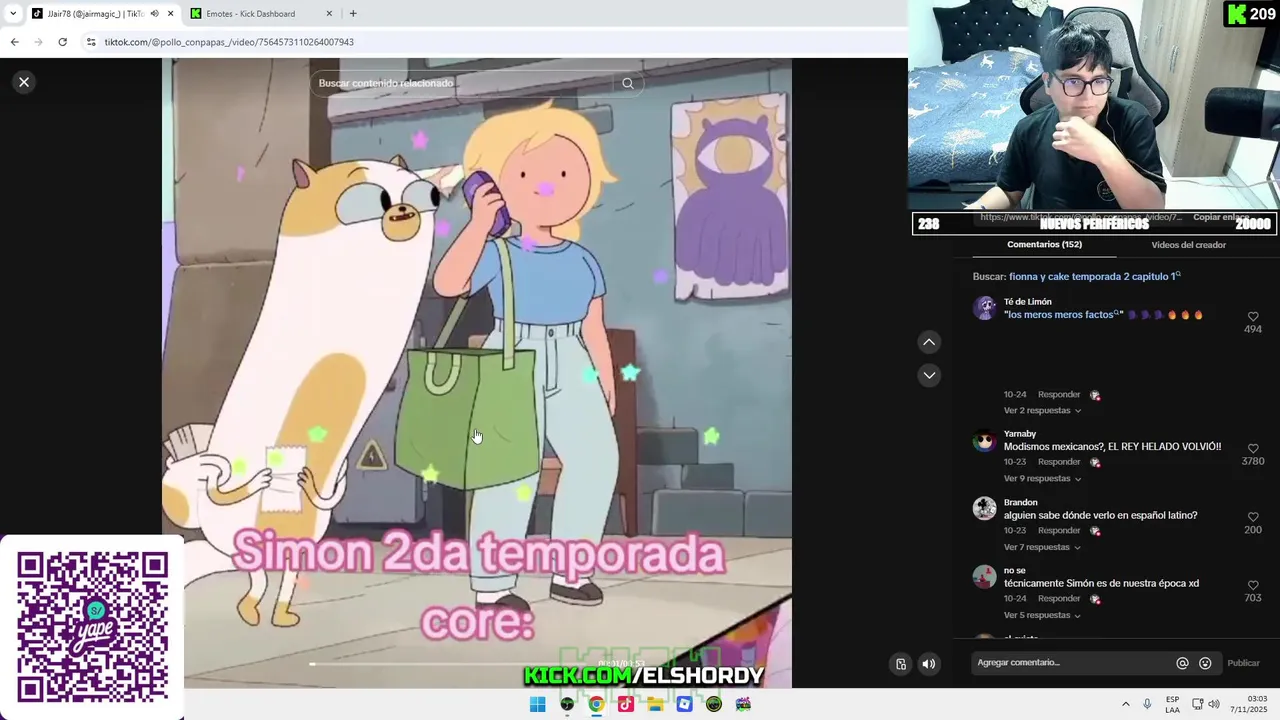The image size is (1280, 720).
Task: Click Responder under Yarnaby's comment
Action: point(1059,462)
